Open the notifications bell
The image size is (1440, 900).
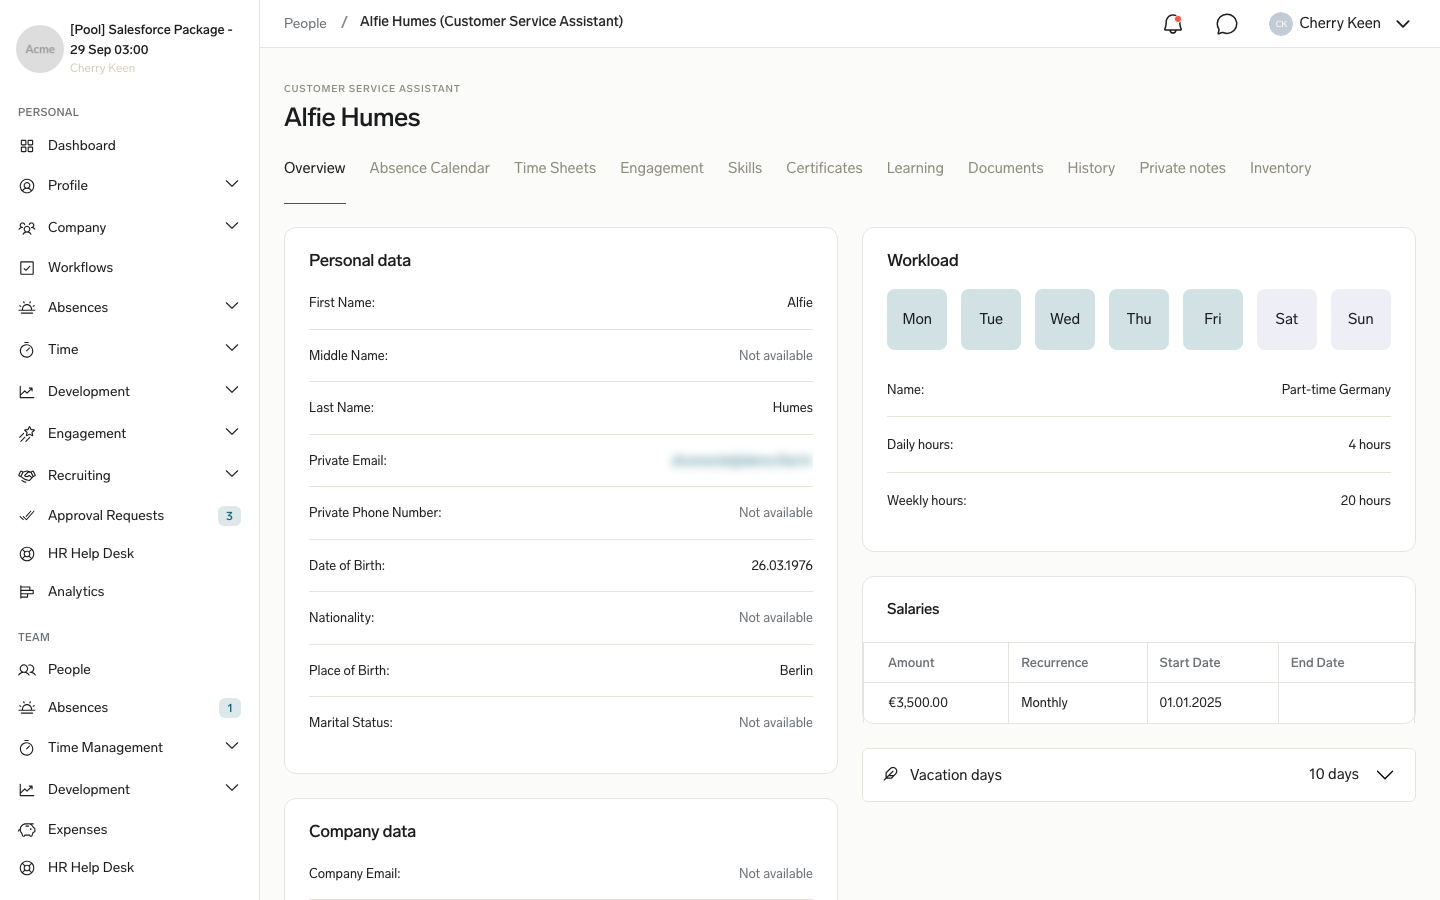(x=1173, y=24)
